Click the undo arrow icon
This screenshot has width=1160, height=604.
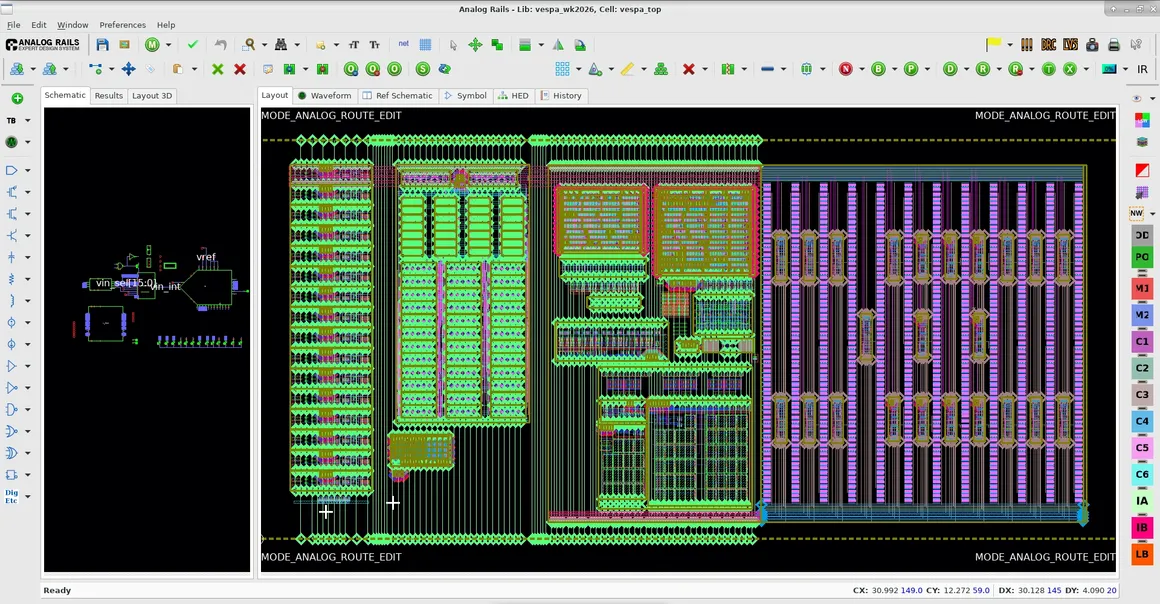[220, 45]
